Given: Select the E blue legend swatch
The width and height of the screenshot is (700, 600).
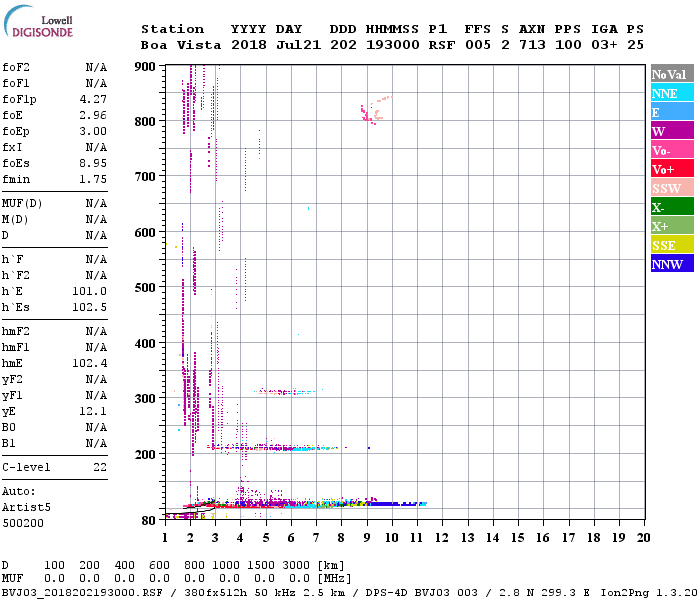Looking at the screenshot, I should (672, 112).
